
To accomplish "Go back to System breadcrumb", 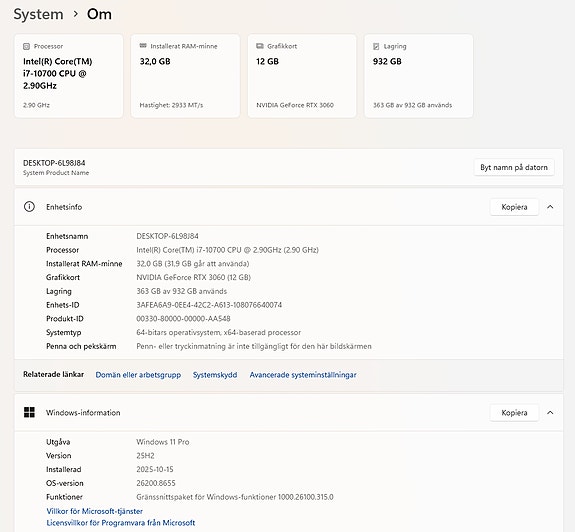I will pos(39,14).
